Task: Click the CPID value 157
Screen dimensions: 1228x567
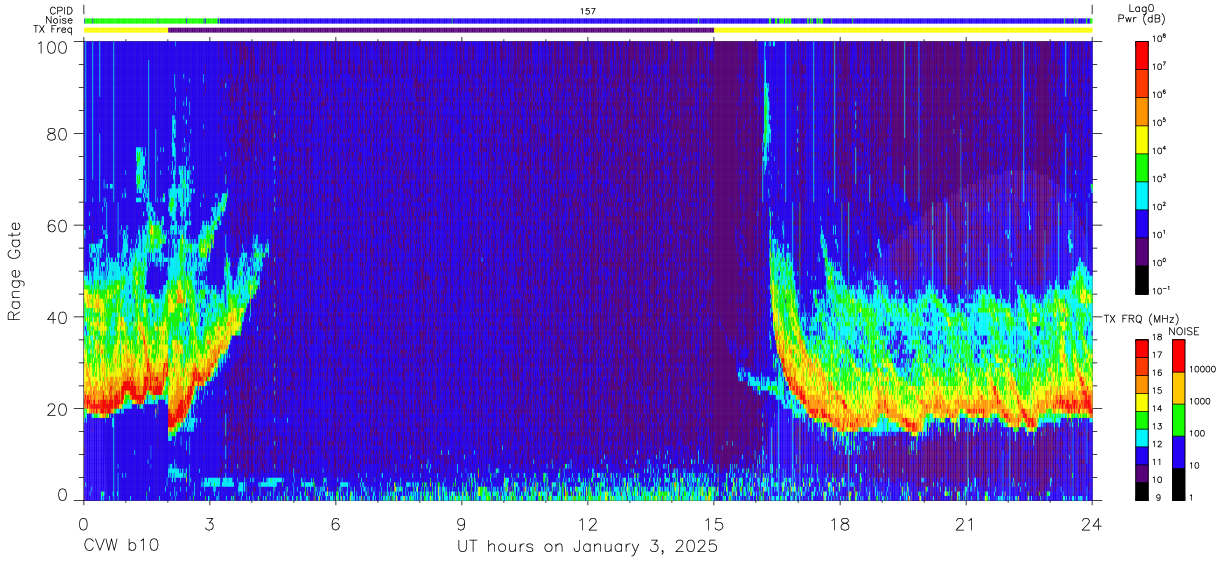Action: (588, 11)
